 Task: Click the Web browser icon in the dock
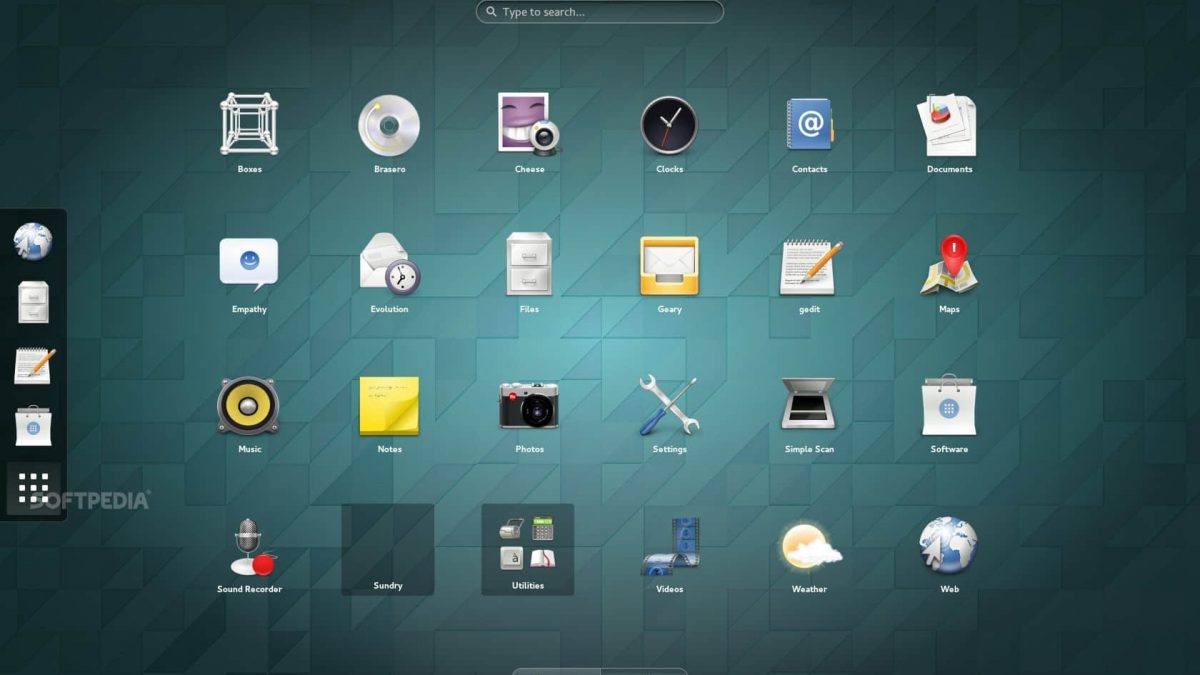pos(32,241)
